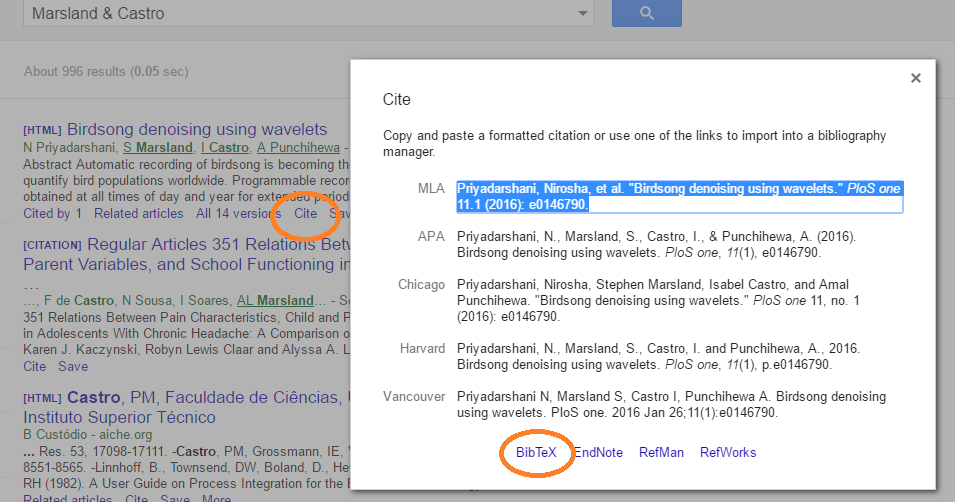Open RefWorks export link
The width and height of the screenshot is (955, 502).
pos(728,453)
